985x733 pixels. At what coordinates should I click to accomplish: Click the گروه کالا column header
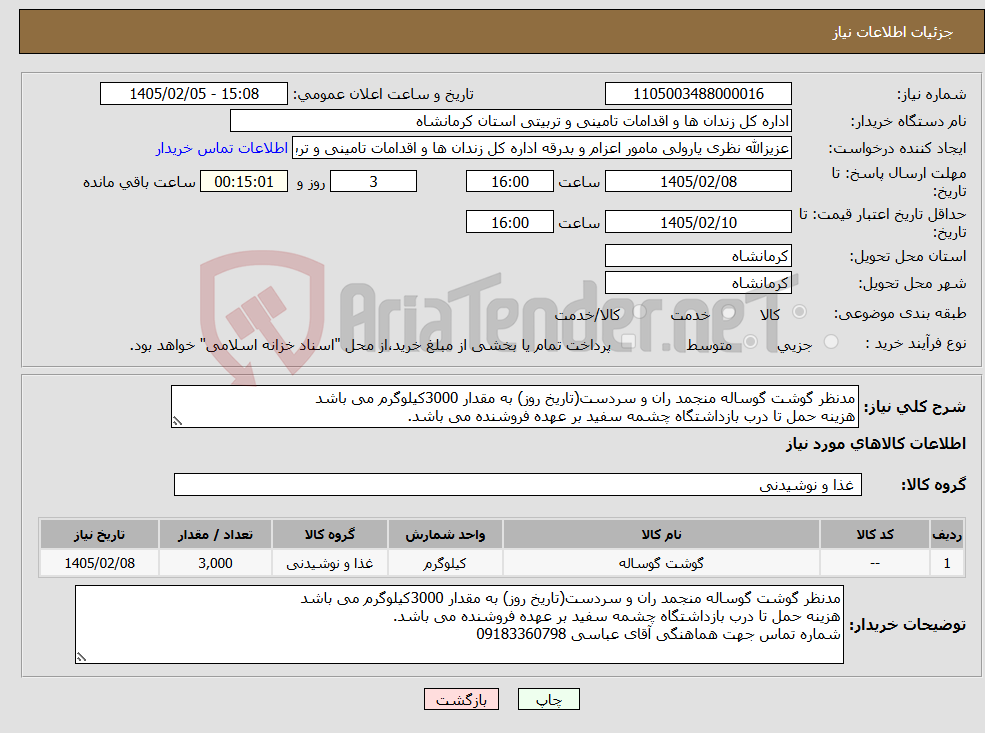tap(330, 535)
